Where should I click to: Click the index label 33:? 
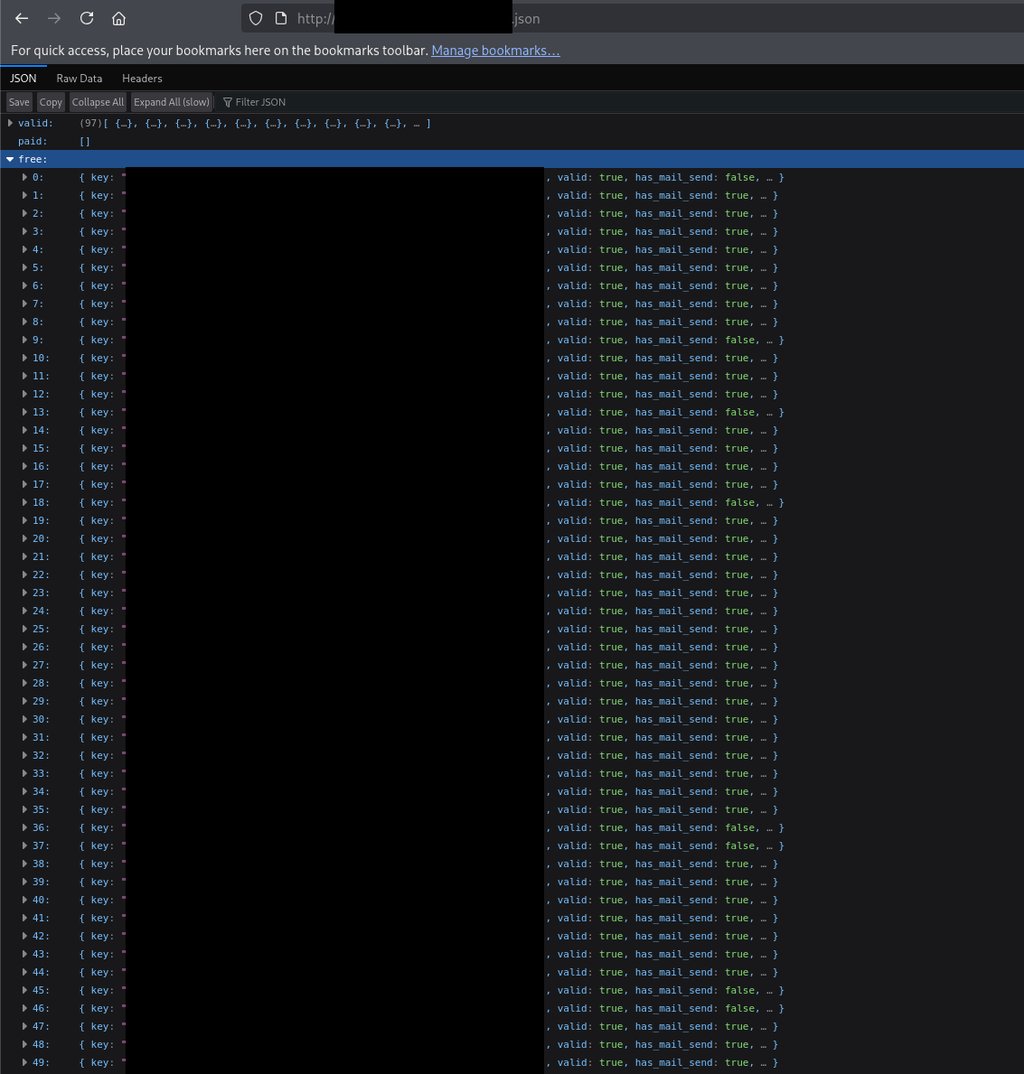(40, 774)
